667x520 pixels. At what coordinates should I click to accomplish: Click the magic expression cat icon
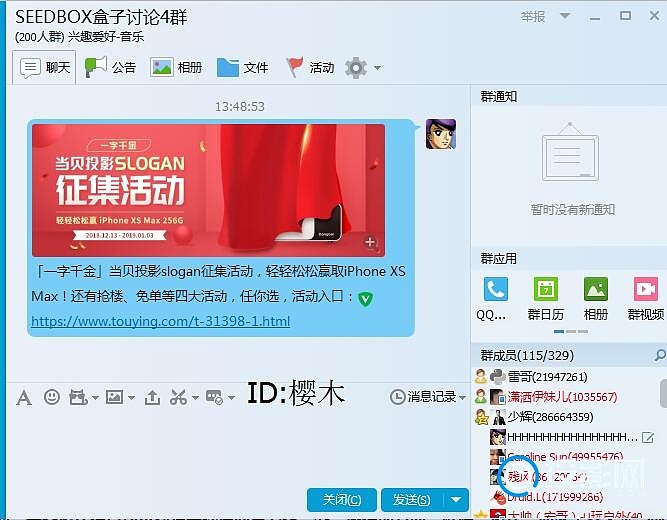coord(78,397)
